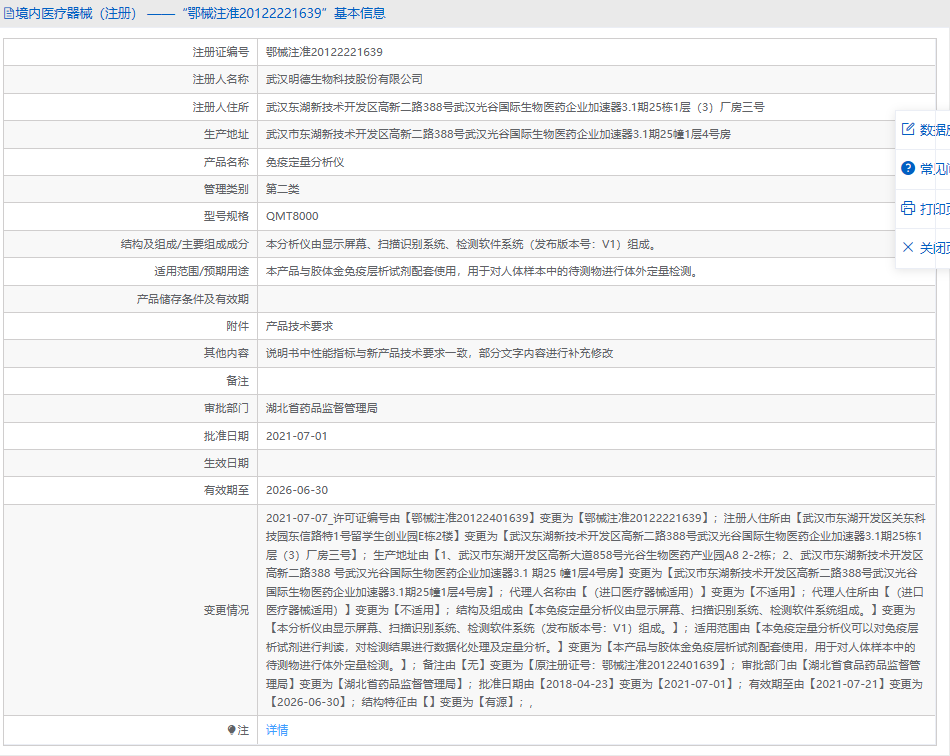Click the 管理类别 field label
The height and width of the screenshot is (756, 950).
(x=226, y=189)
